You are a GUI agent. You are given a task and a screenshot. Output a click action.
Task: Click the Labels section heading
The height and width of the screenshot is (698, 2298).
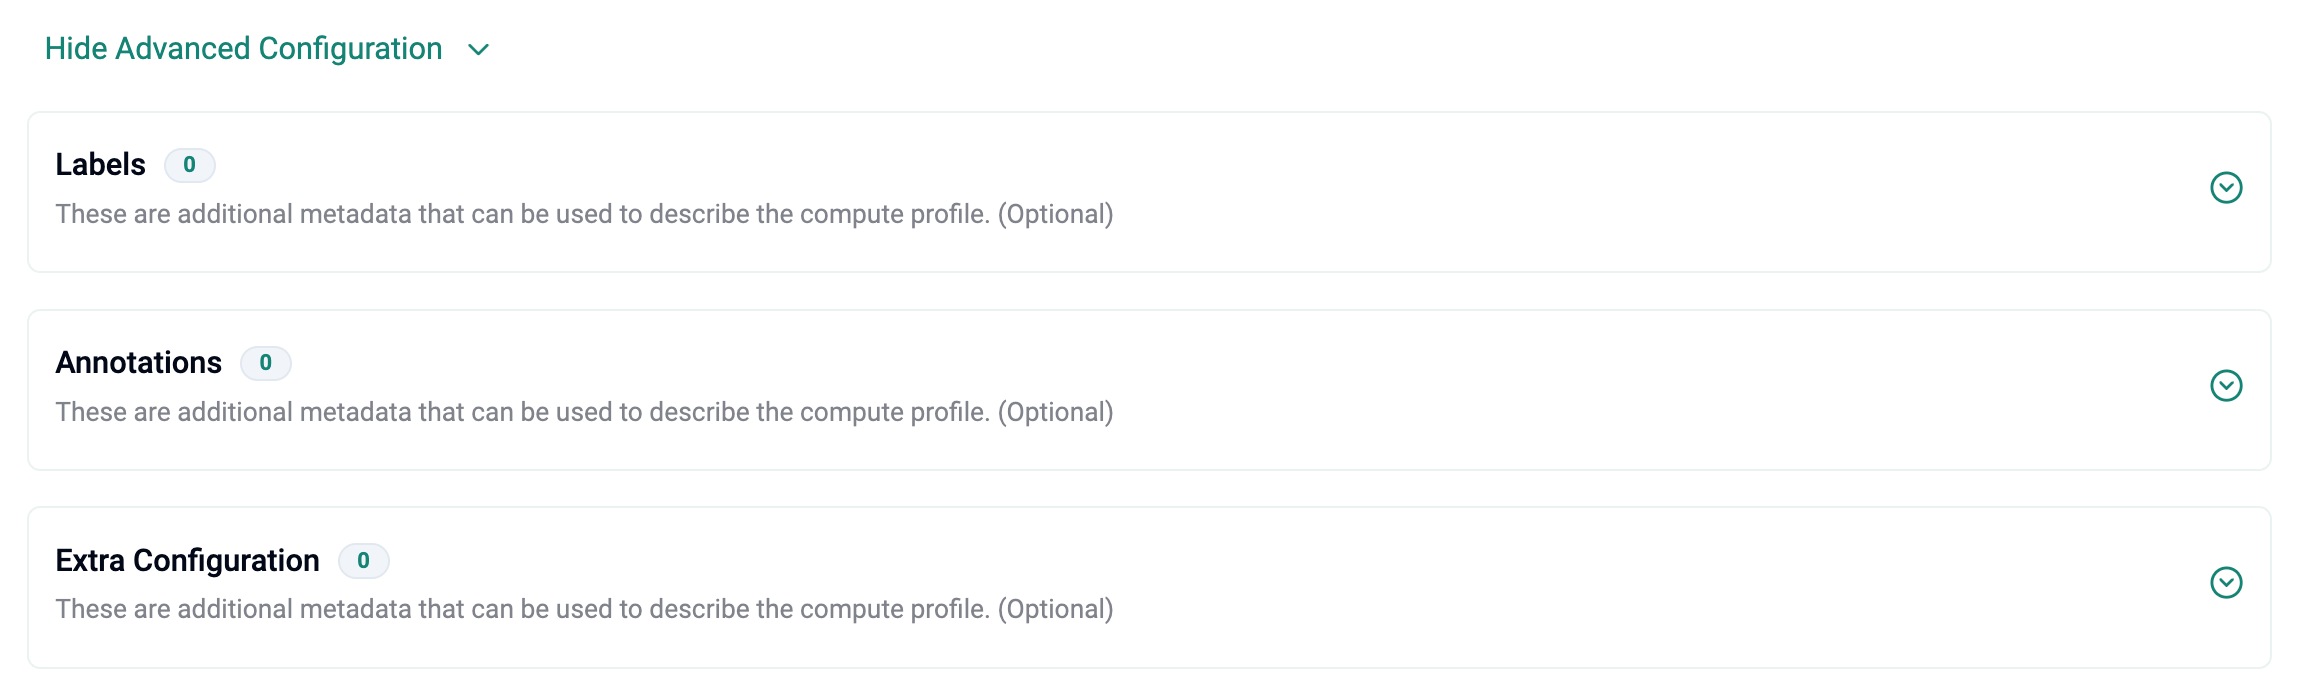coord(100,165)
